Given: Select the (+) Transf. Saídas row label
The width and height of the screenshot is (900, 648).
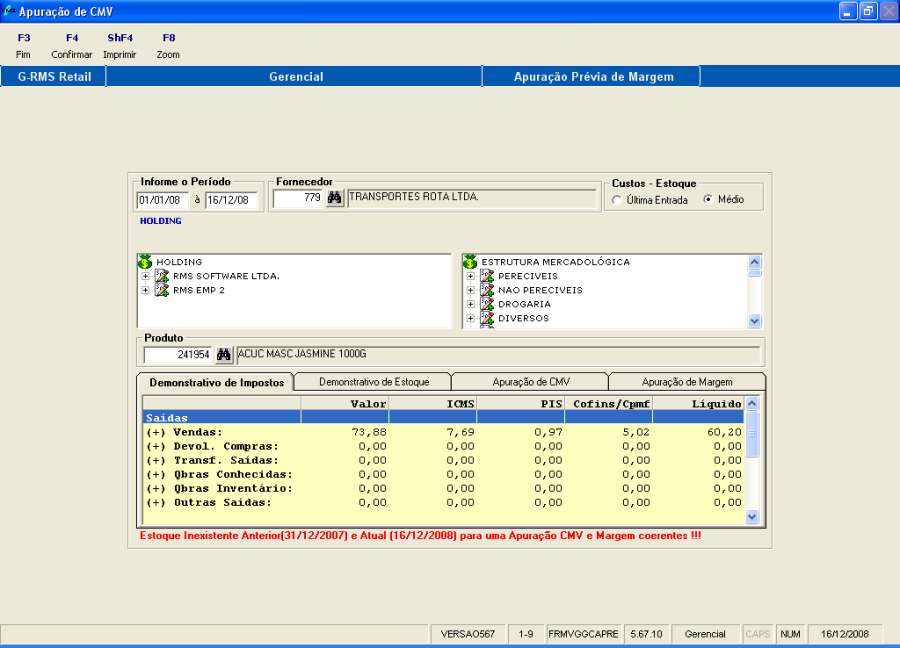Looking at the screenshot, I should click(x=212, y=460).
